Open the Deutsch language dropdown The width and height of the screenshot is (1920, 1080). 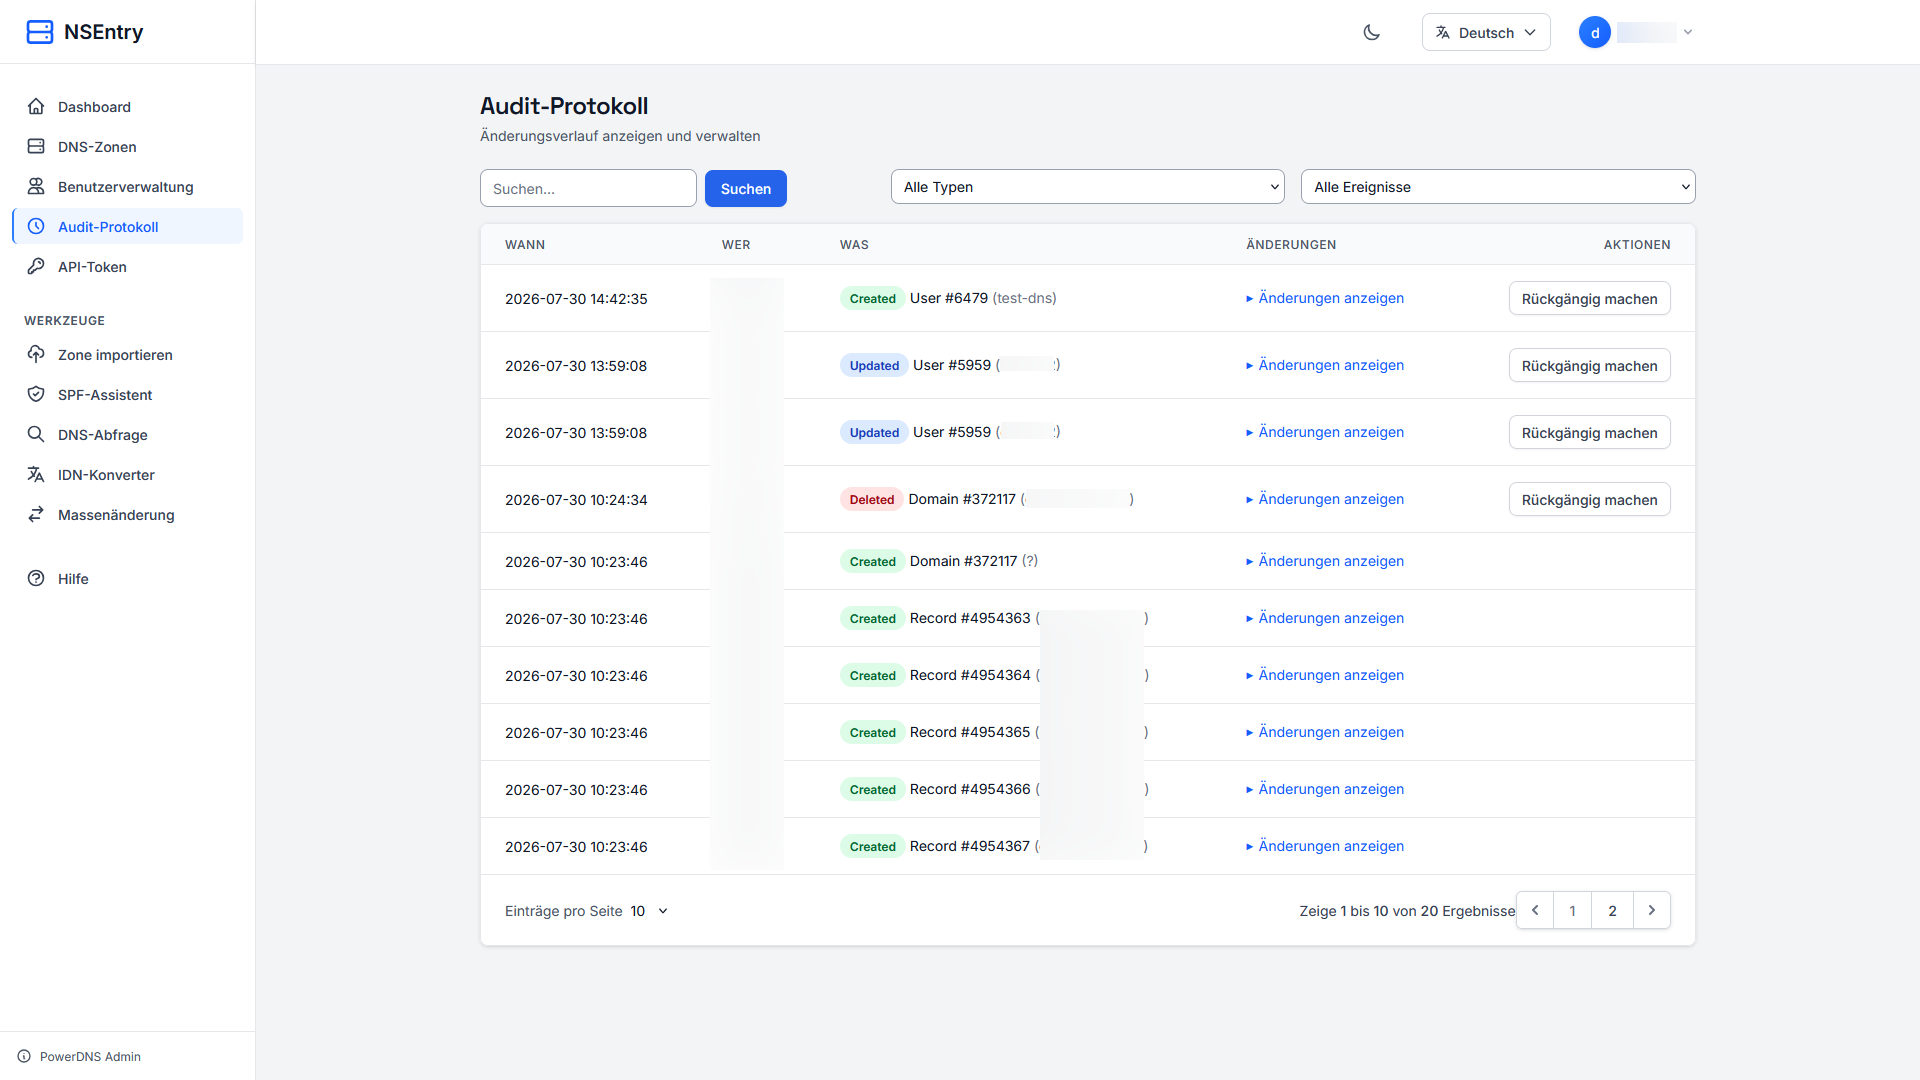[x=1486, y=32]
